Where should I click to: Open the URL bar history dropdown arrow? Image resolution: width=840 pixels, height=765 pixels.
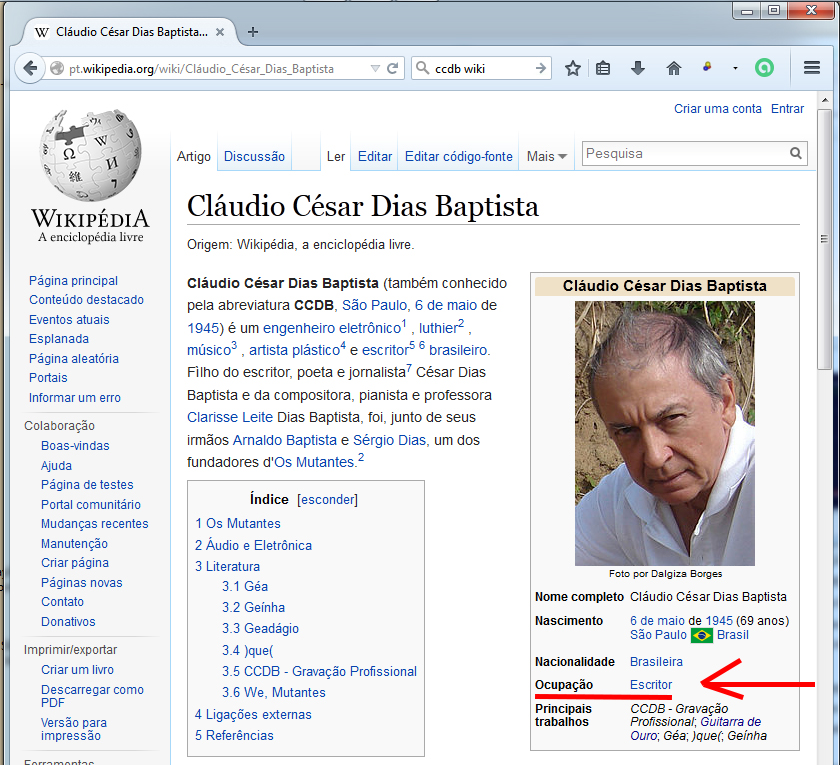375,69
